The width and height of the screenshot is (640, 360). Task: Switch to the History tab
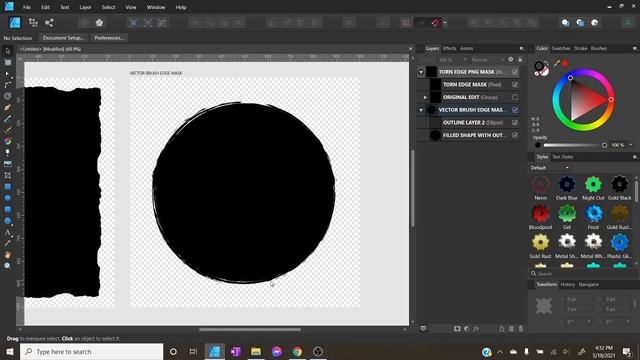point(568,284)
